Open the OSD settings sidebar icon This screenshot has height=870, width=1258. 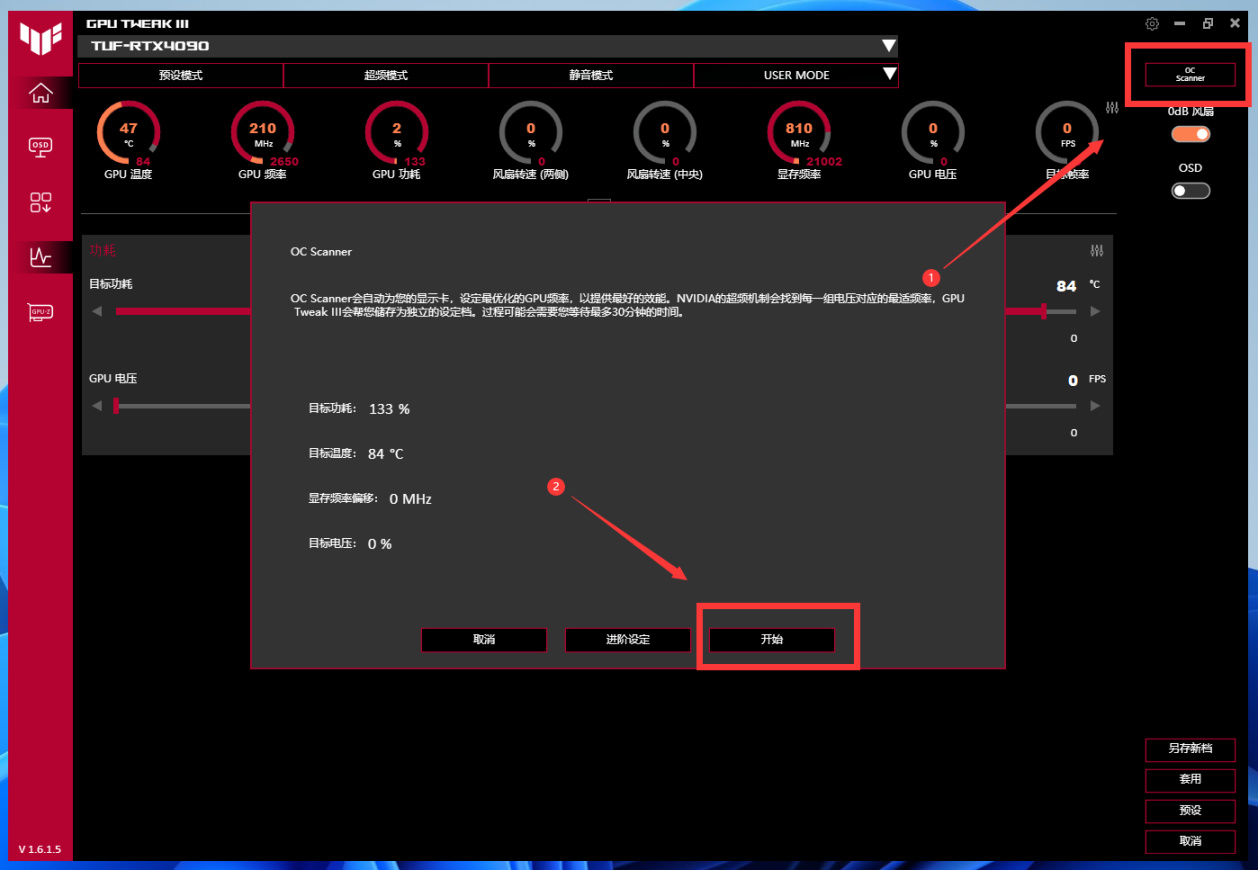tap(40, 147)
